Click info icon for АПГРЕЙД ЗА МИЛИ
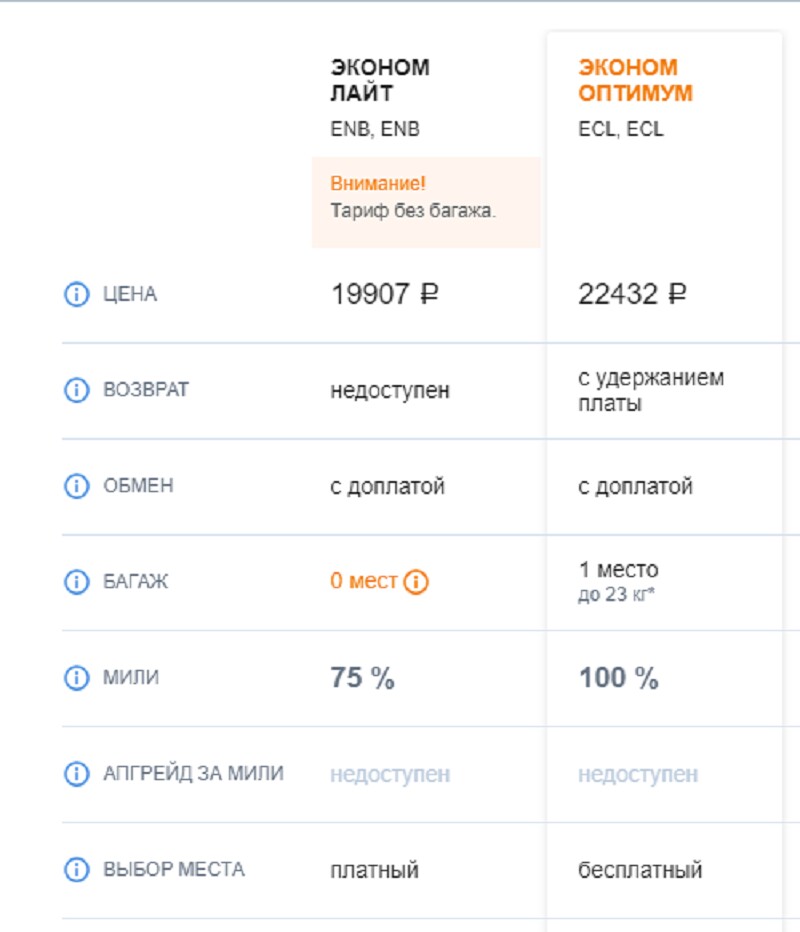Screen dimensions: 800x932 (76, 773)
